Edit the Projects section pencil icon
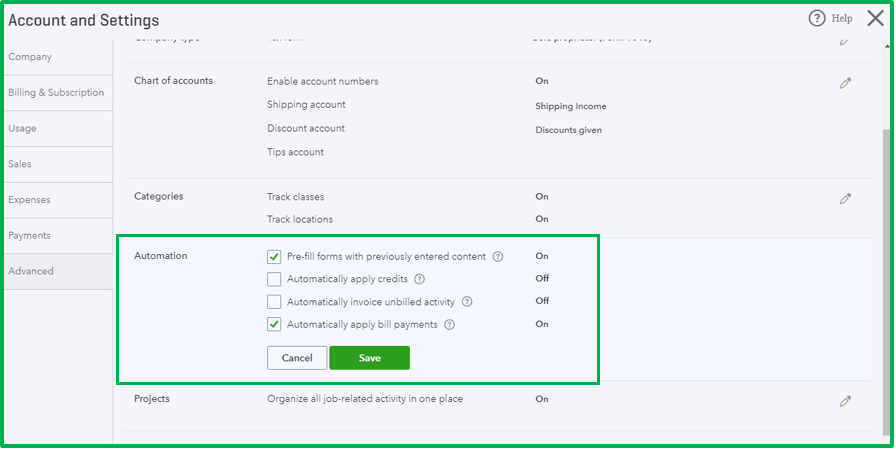The height and width of the screenshot is (450, 896). point(845,401)
